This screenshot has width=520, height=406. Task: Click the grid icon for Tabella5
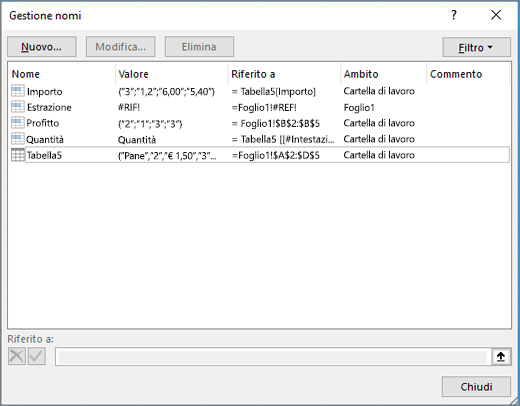click(x=18, y=155)
